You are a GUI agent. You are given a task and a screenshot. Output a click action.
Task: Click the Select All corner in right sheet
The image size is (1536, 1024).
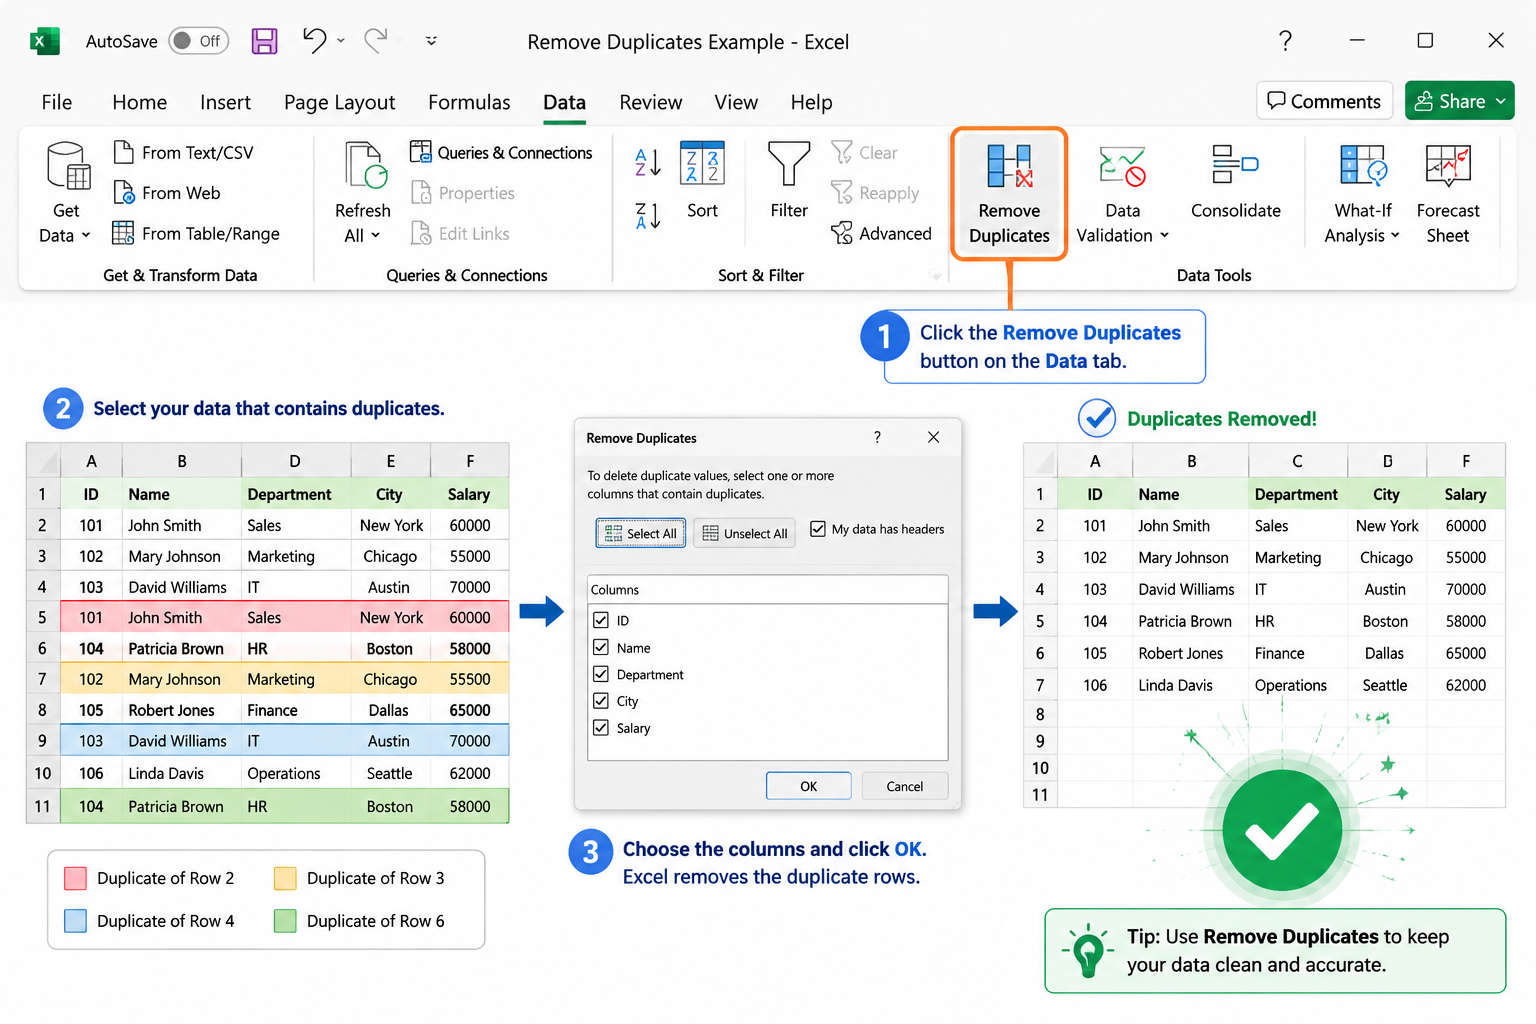(x=1041, y=461)
